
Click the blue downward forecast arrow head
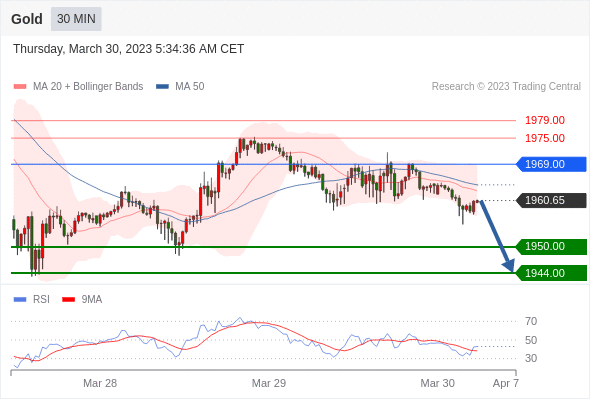509,265
